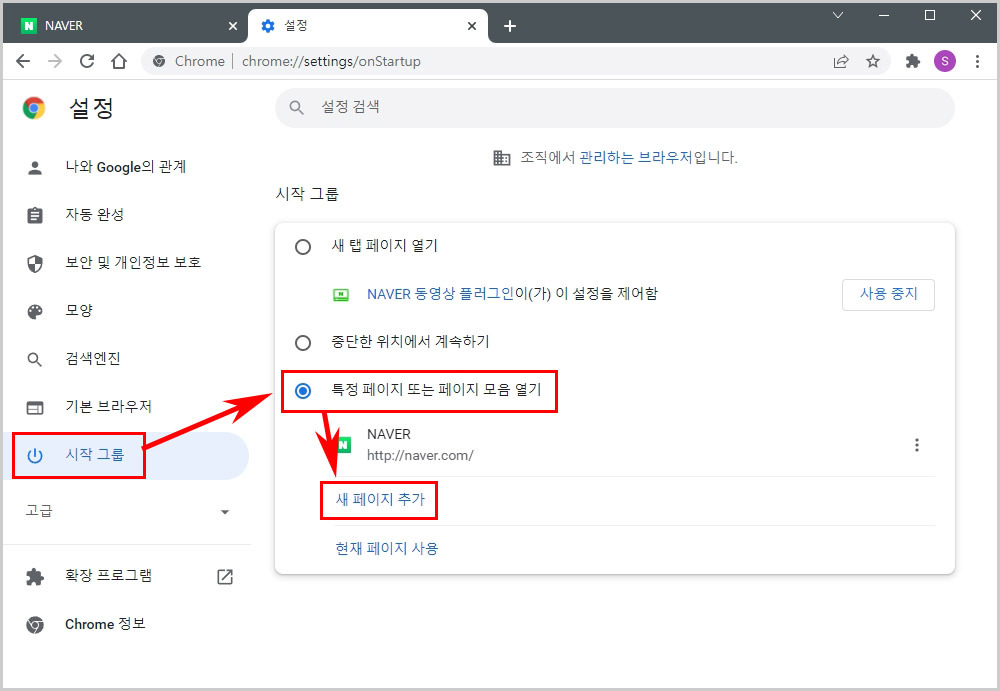Open 보안 및 개인정보 보호 section

tap(126, 263)
